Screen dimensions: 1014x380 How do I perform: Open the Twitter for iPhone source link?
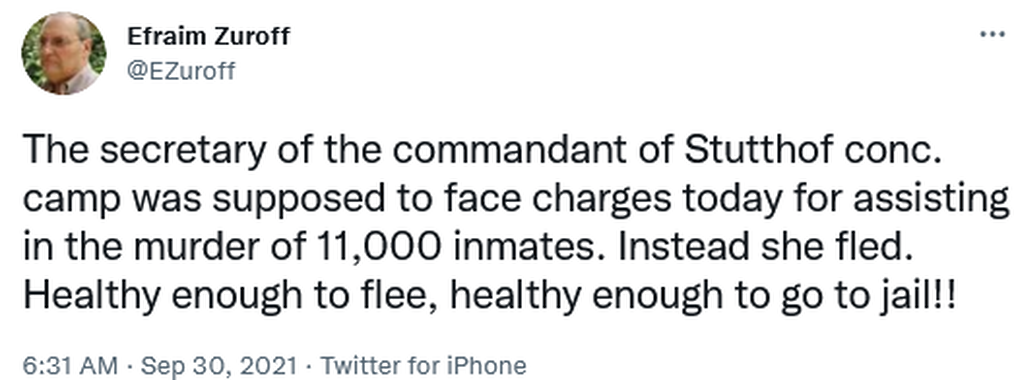coord(424,366)
